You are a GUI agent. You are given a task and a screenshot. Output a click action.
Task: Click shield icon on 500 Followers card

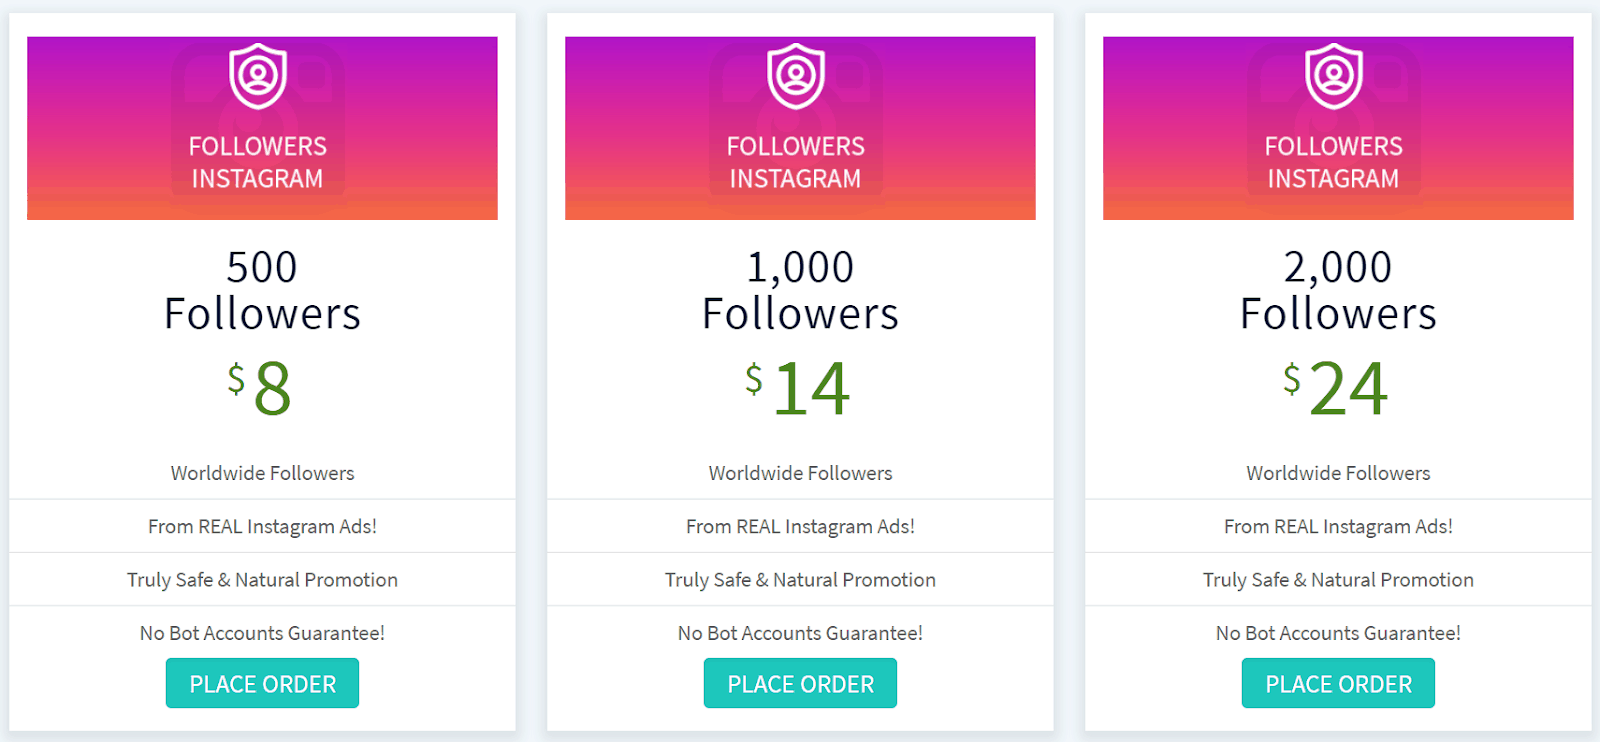click(x=258, y=76)
